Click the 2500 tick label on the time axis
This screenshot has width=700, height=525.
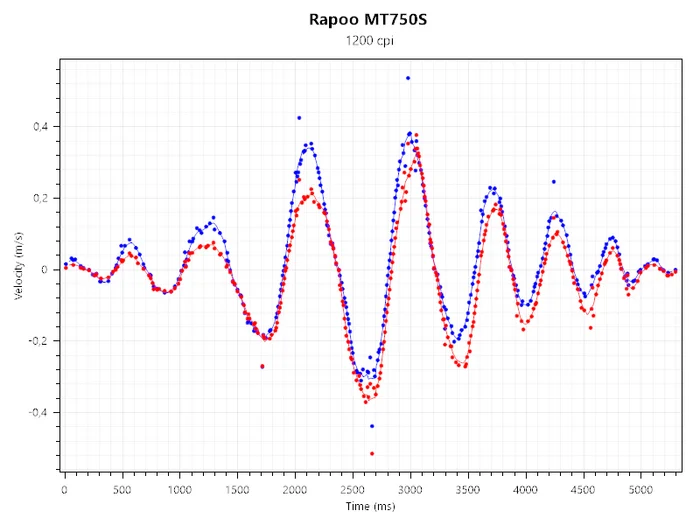352,490
